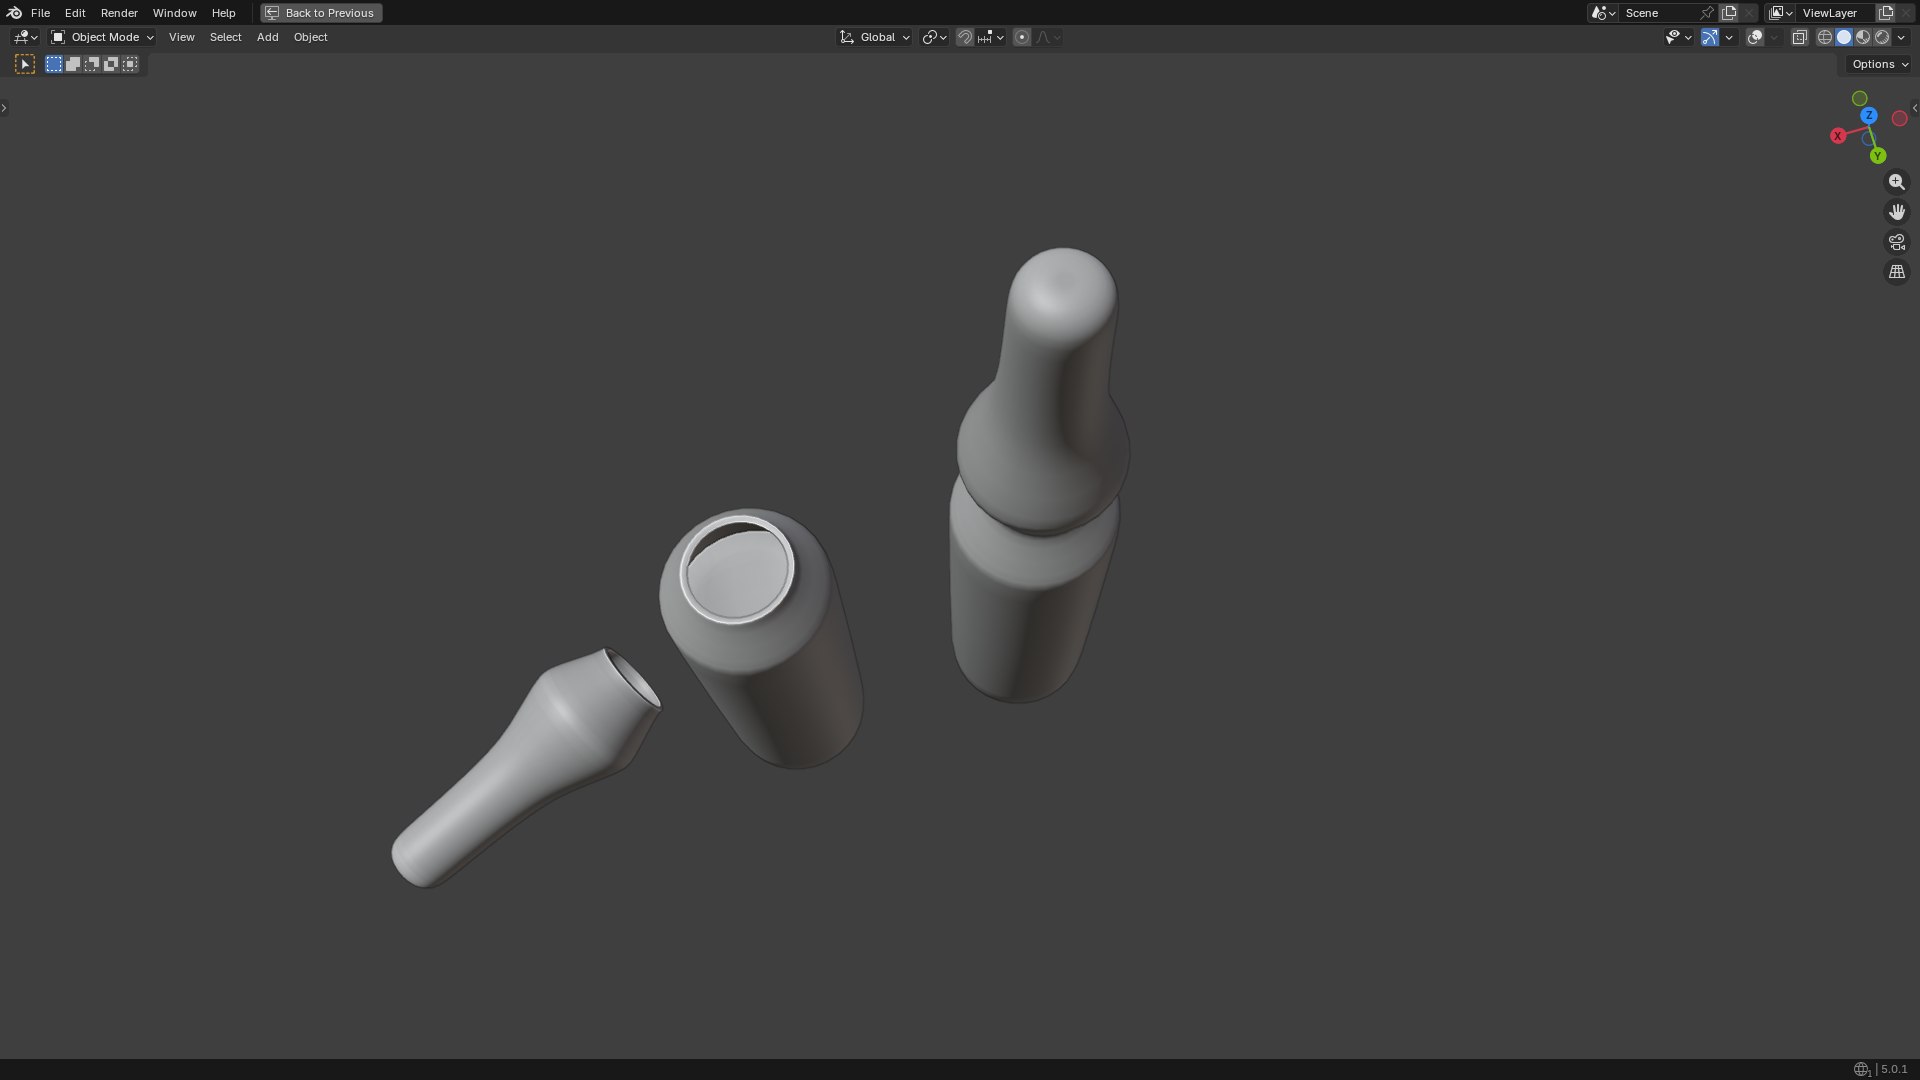Click the Blender logo icon
The image size is (1920, 1080).
coord(14,13)
